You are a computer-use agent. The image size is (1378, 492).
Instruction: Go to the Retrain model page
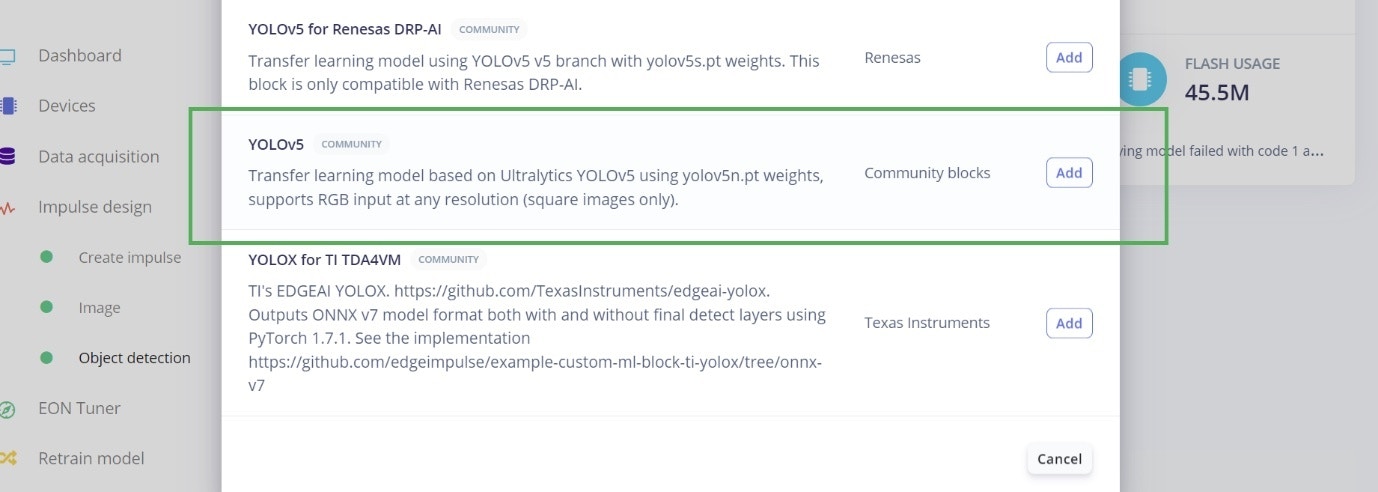(91, 459)
